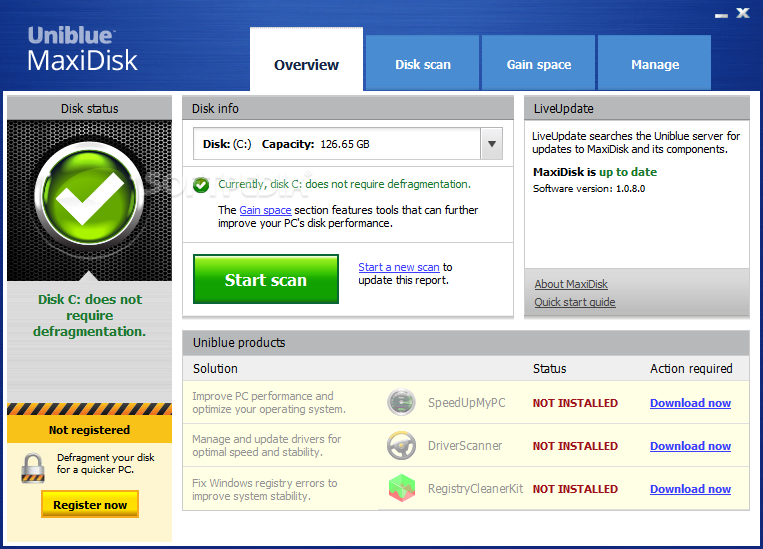The height and width of the screenshot is (549, 763).
Task: Switch to the Overview tab
Action: pyautogui.click(x=306, y=59)
